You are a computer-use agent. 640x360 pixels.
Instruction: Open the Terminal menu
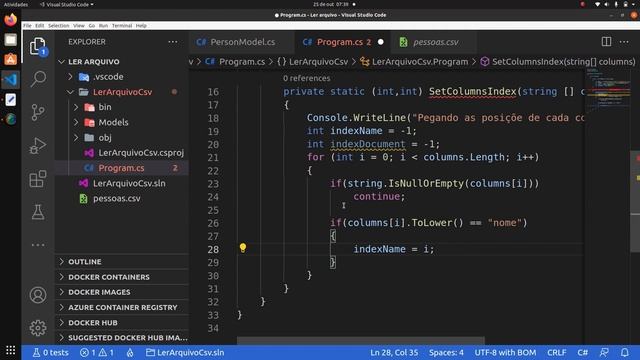122,26
